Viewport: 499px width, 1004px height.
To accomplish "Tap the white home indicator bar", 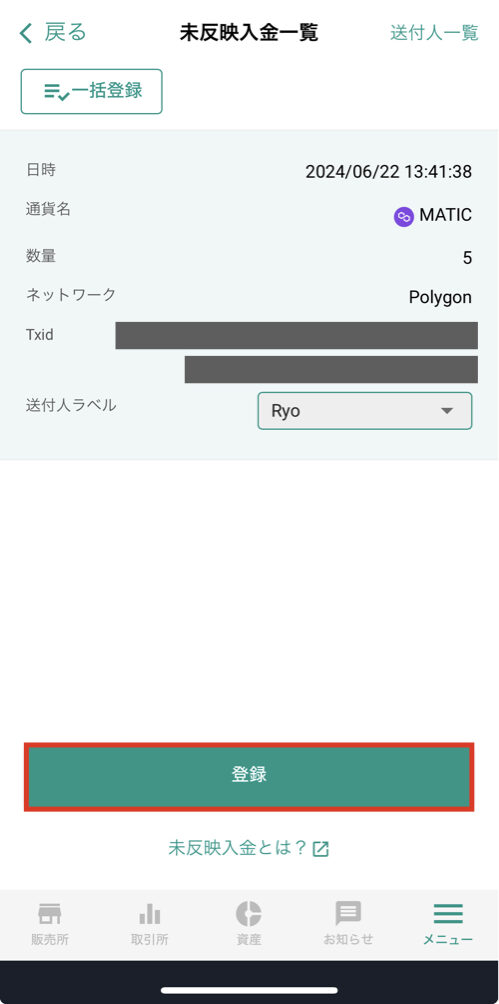I will [x=249, y=990].
